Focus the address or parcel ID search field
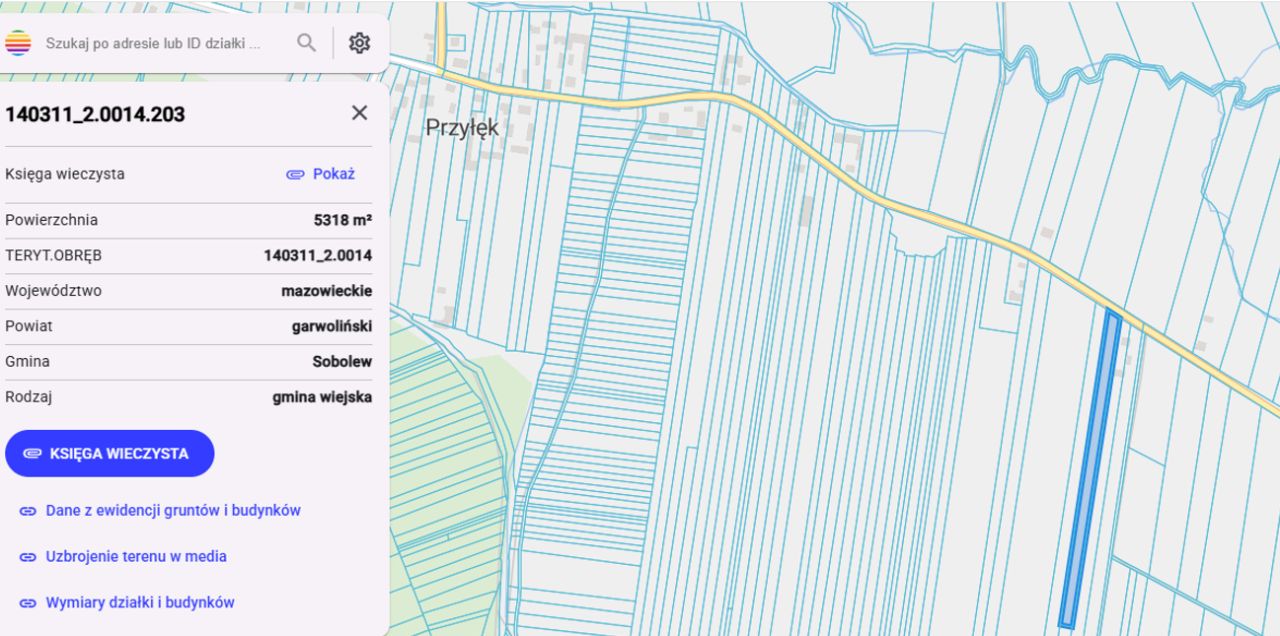 point(153,44)
